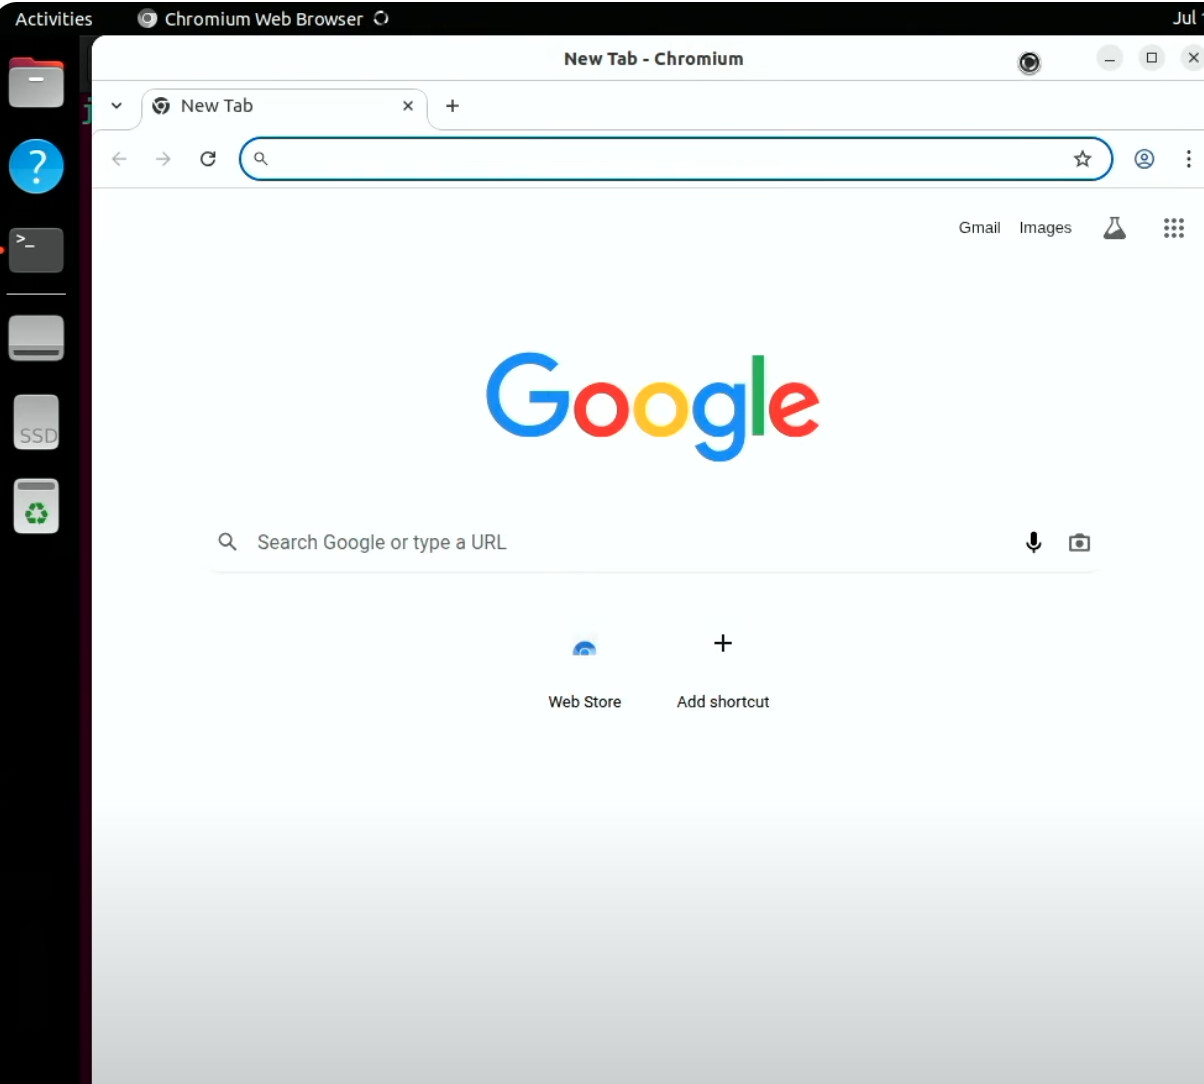This screenshot has height=1084, width=1204.
Task: Focus the address bar
Action: (676, 159)
